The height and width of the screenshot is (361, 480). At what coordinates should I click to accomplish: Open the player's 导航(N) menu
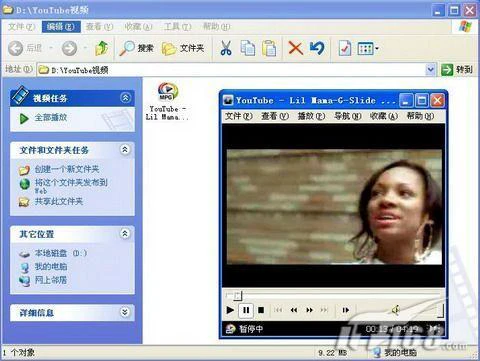(x=348, y=116)
